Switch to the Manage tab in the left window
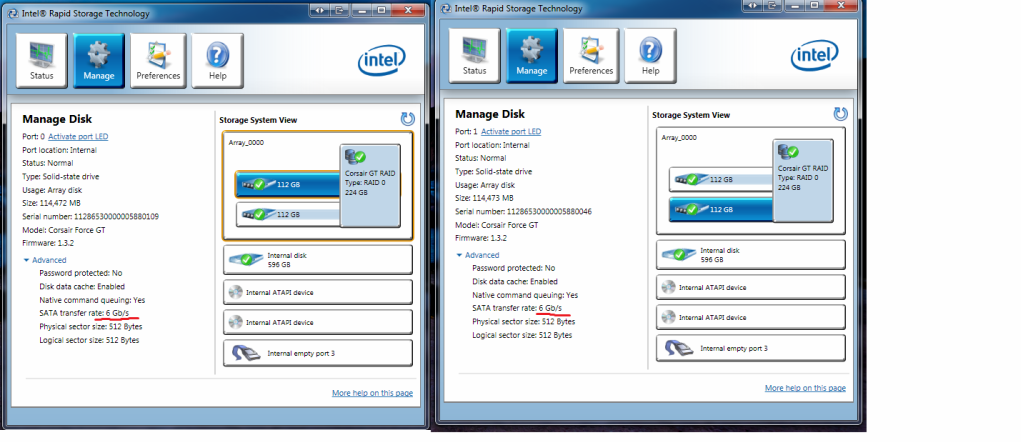 pos(99,60)
